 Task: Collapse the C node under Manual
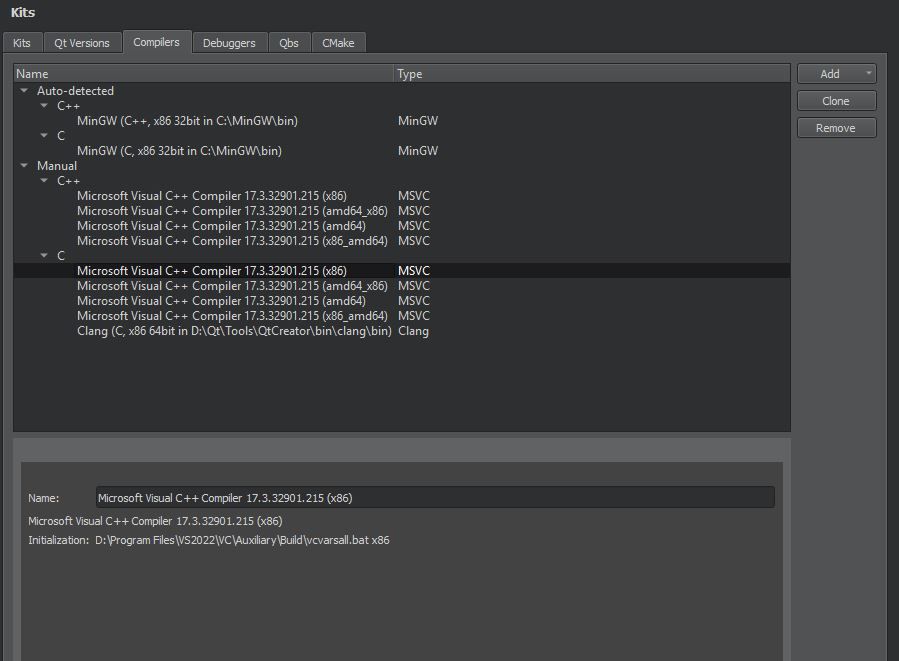[44, 256]
